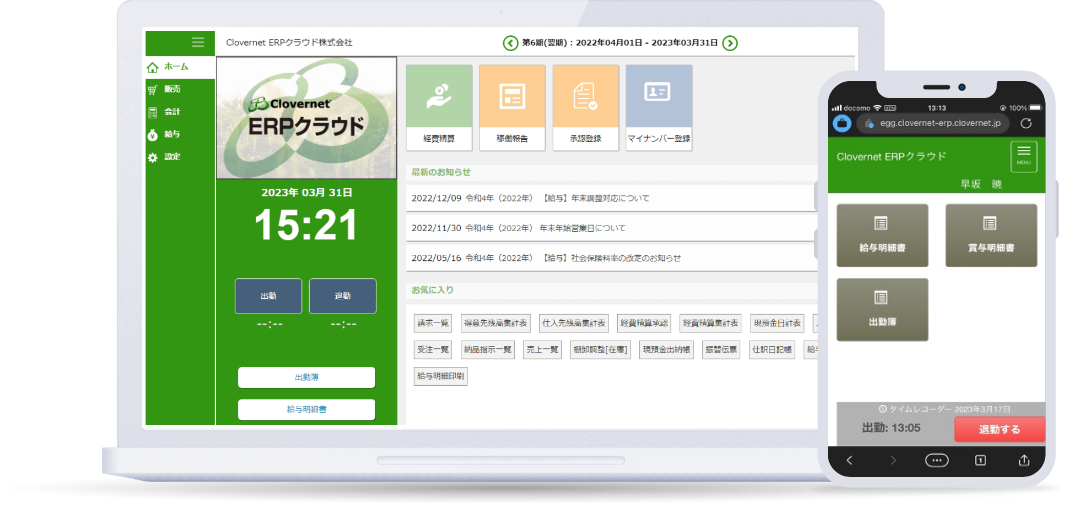The image size is (1090, 507).
Task: Open the 仕入先残高集計表 favorite
Action: point(574,323)
